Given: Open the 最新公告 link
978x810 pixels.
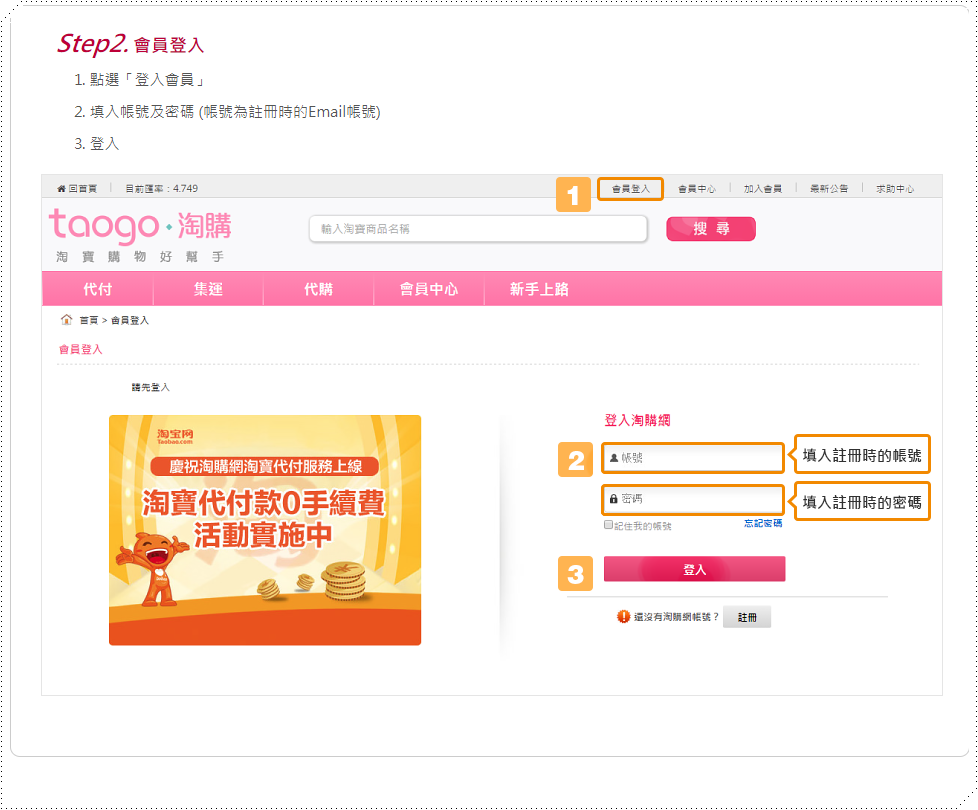Looking at the screenshot, I should point(829,189).
